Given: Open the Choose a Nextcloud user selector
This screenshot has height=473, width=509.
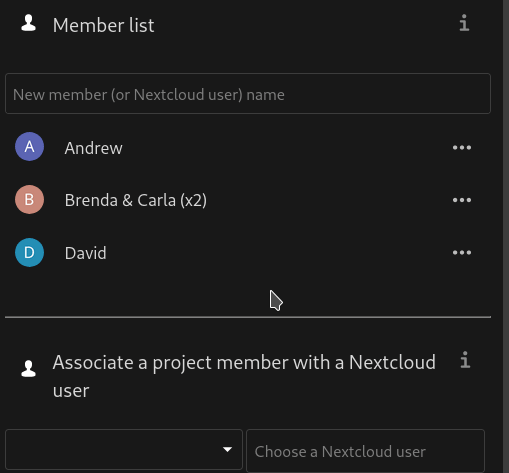Looking at the screenshot, I should (x=365, y=451).
